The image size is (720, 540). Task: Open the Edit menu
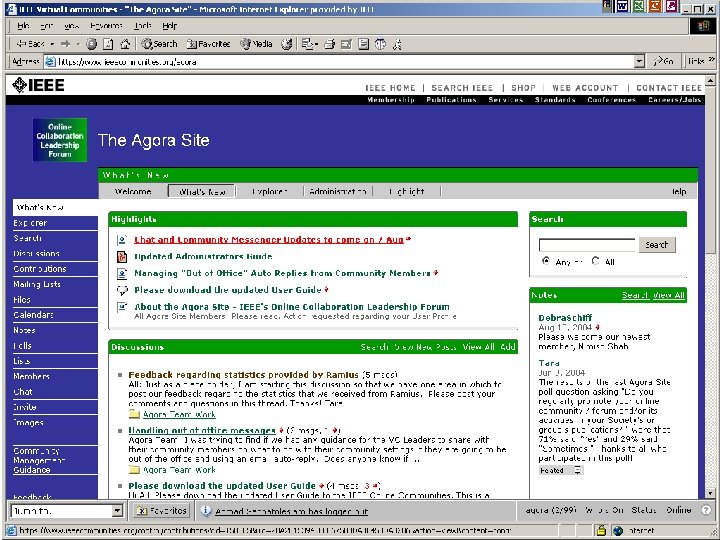coord(46,26)
